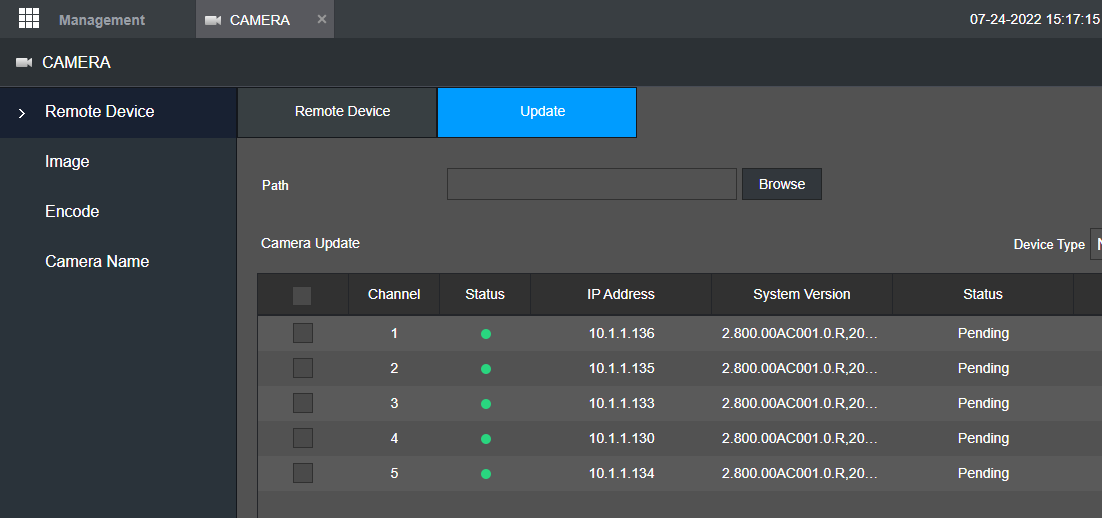Select the CAMERA tab
Screen dimensions: 1102x518
264,20
